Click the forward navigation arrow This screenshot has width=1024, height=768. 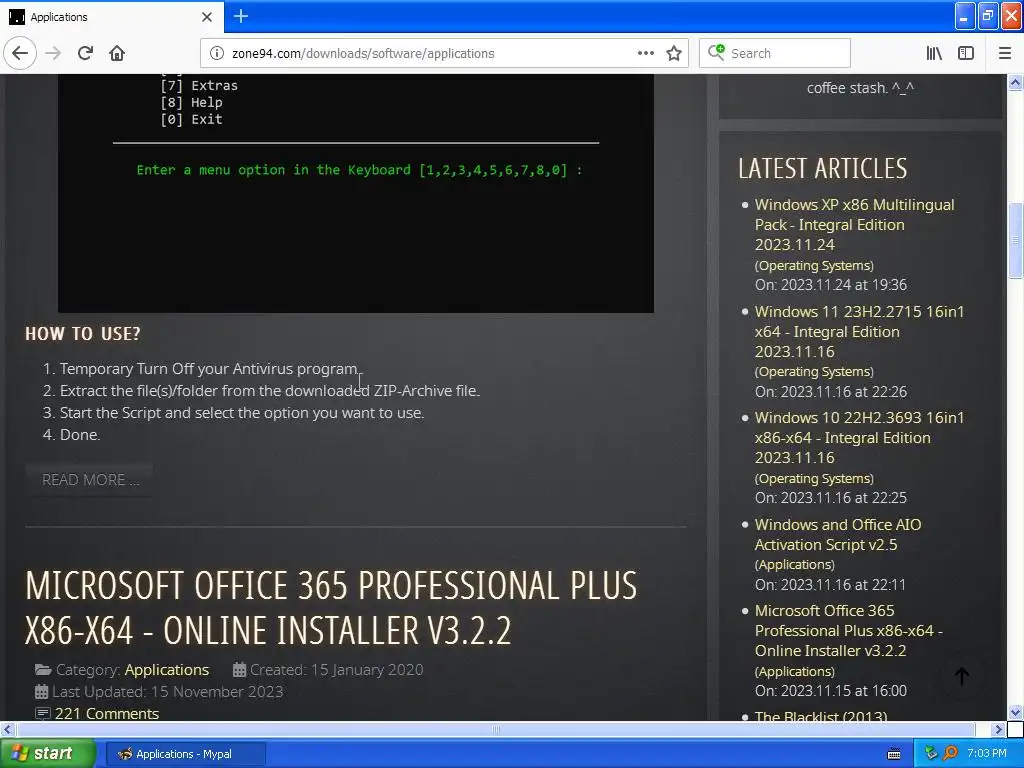[x=53, y=53]
